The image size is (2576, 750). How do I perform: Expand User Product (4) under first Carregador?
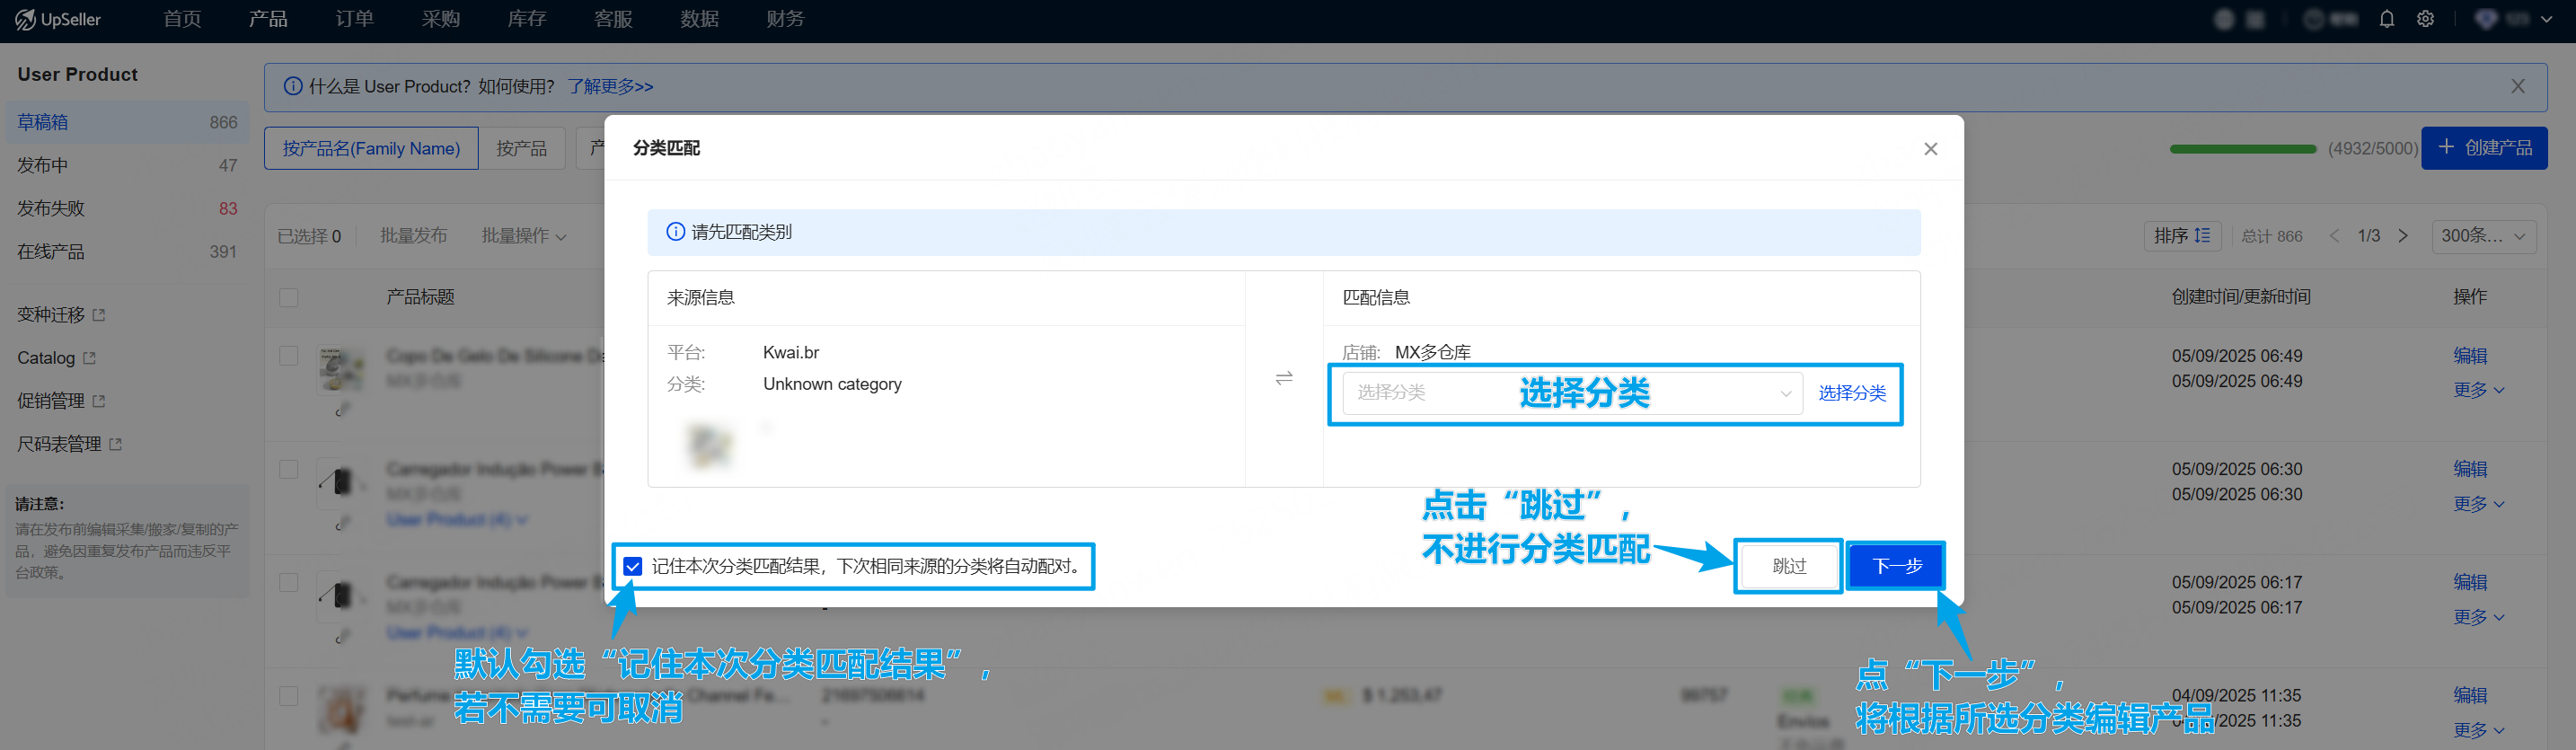pyautogui.click(x=457, y=520)
